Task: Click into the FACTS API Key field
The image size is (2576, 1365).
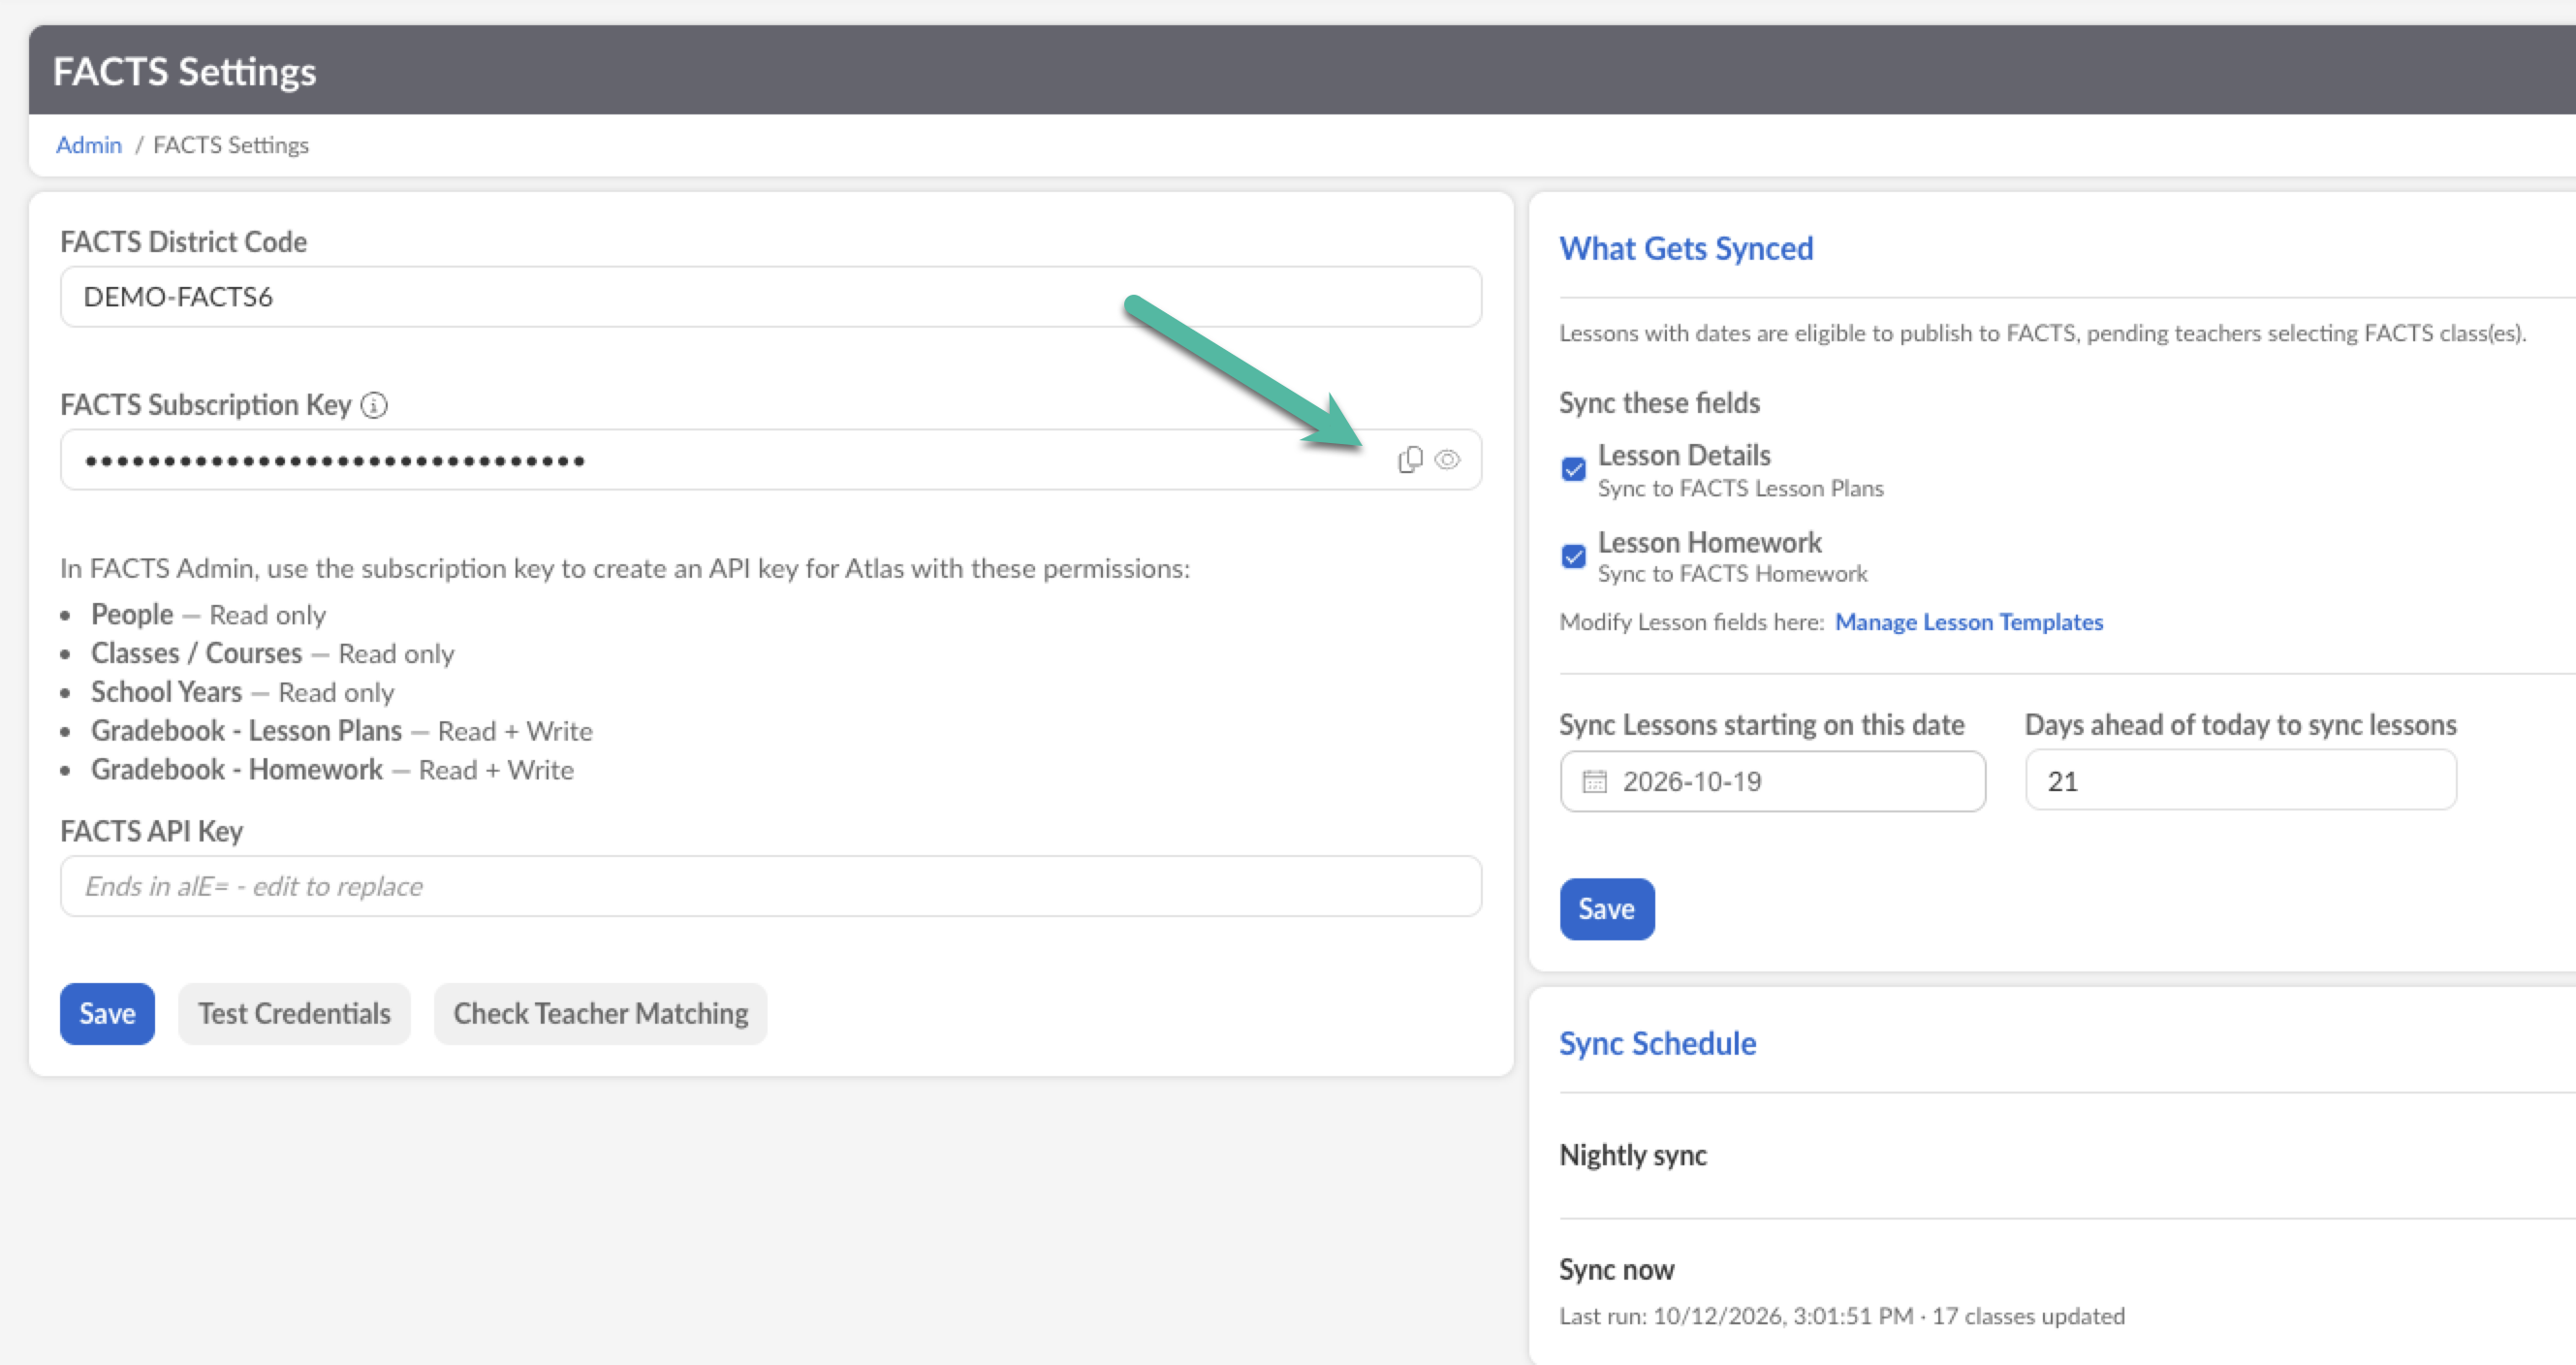Action: pyautogui.click(x=771, y=886)
